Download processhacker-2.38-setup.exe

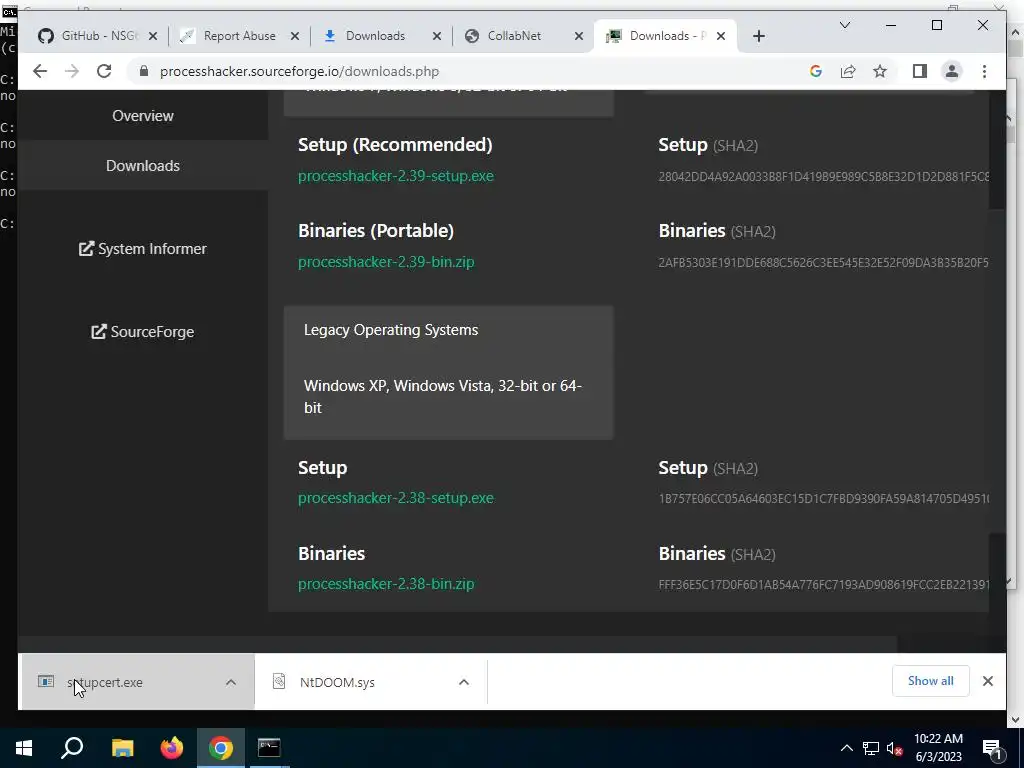point(396,498)
